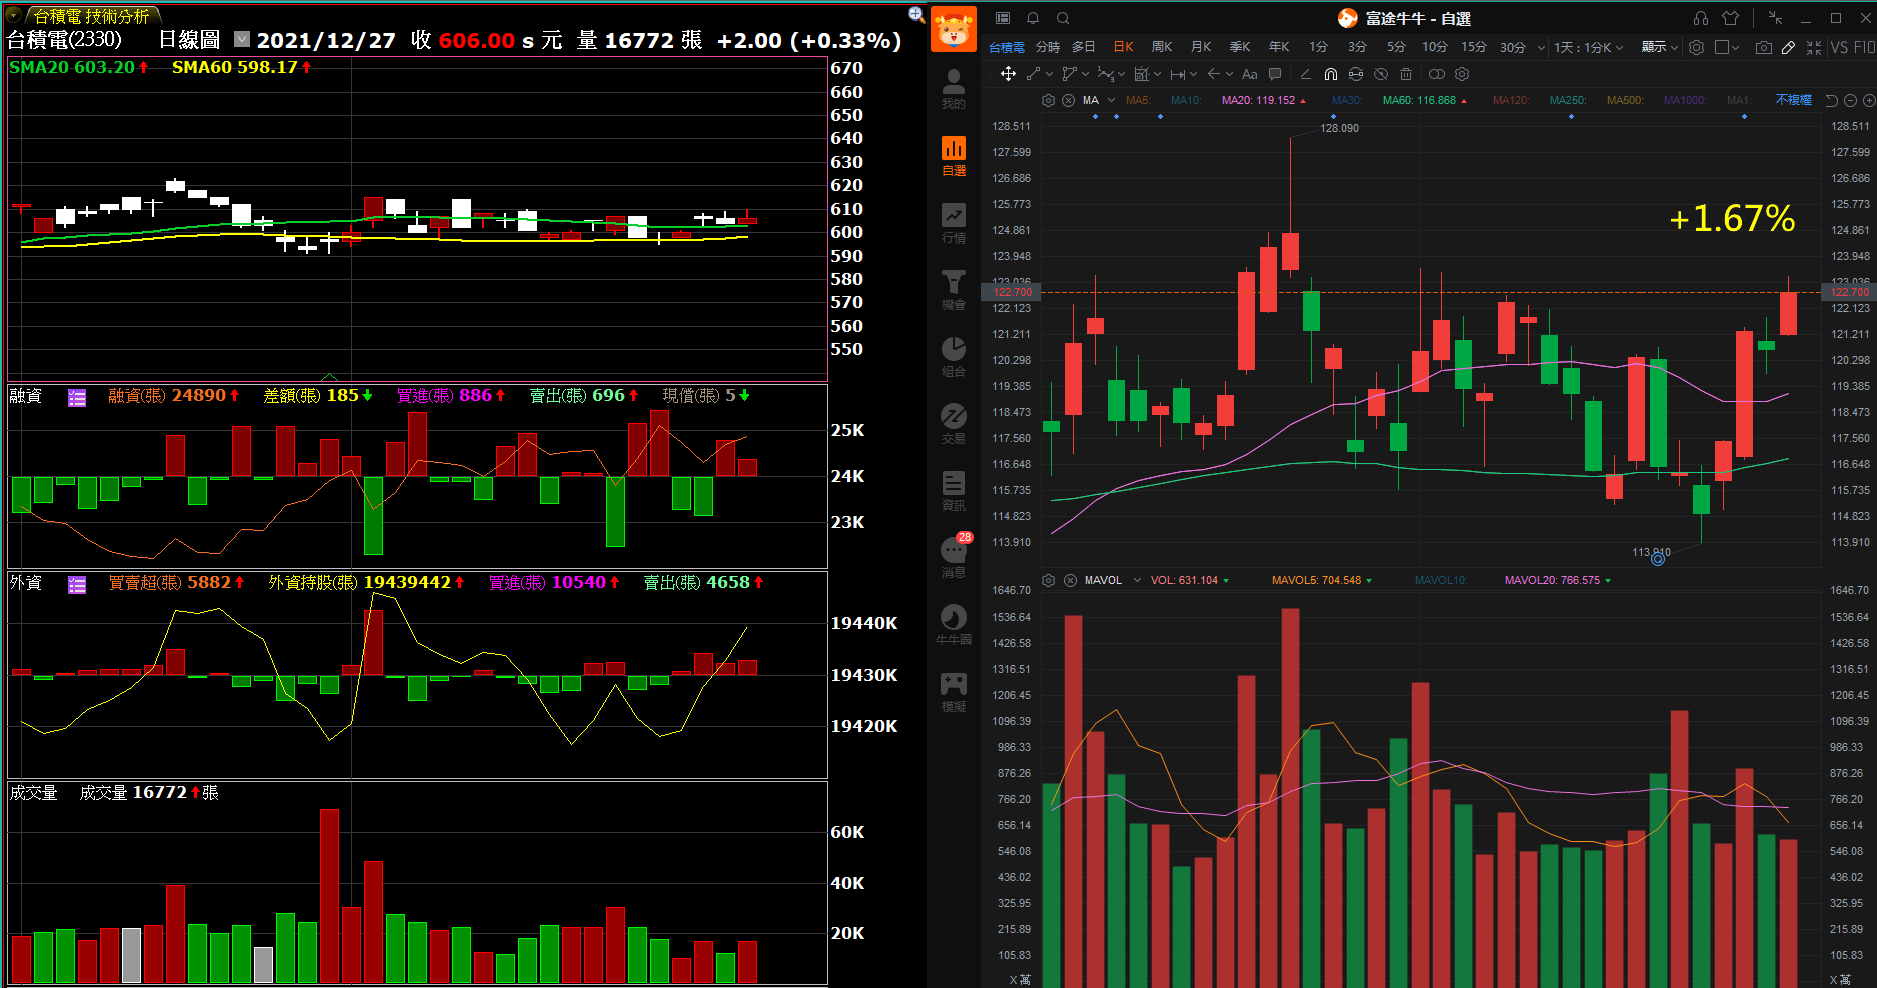Toggle MA120 line visibility

click(1512, 100)
